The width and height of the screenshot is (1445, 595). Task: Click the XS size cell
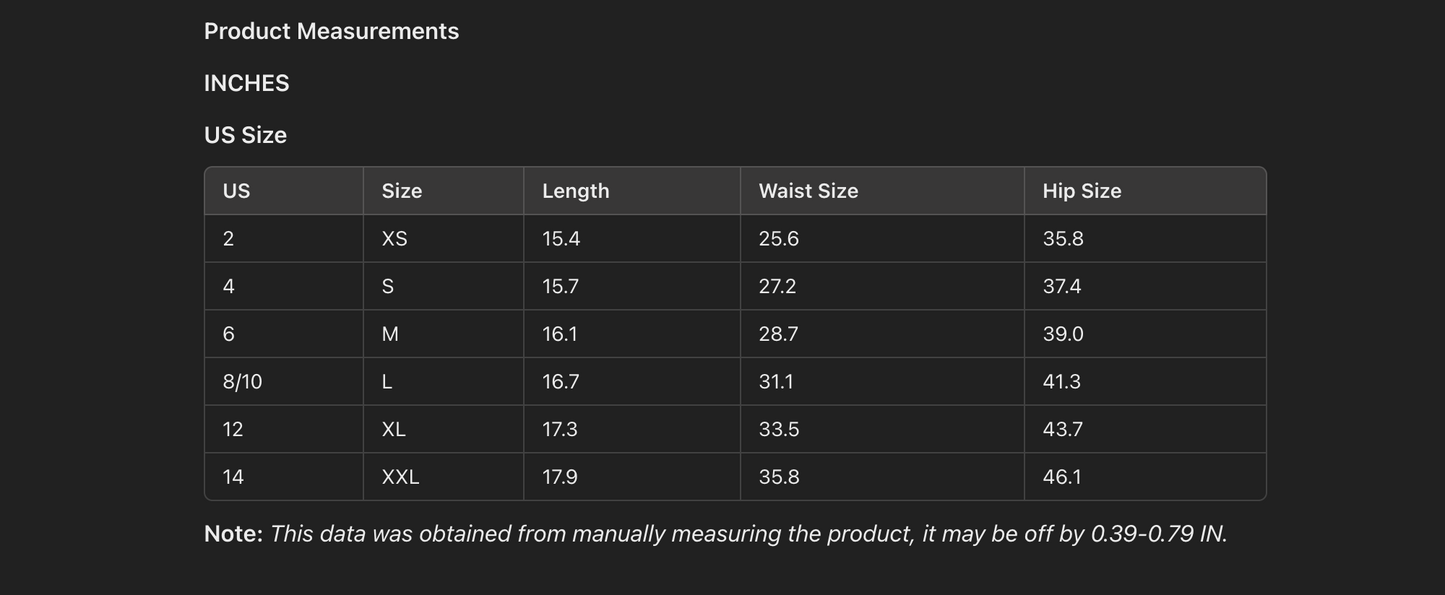click(394, 239)
